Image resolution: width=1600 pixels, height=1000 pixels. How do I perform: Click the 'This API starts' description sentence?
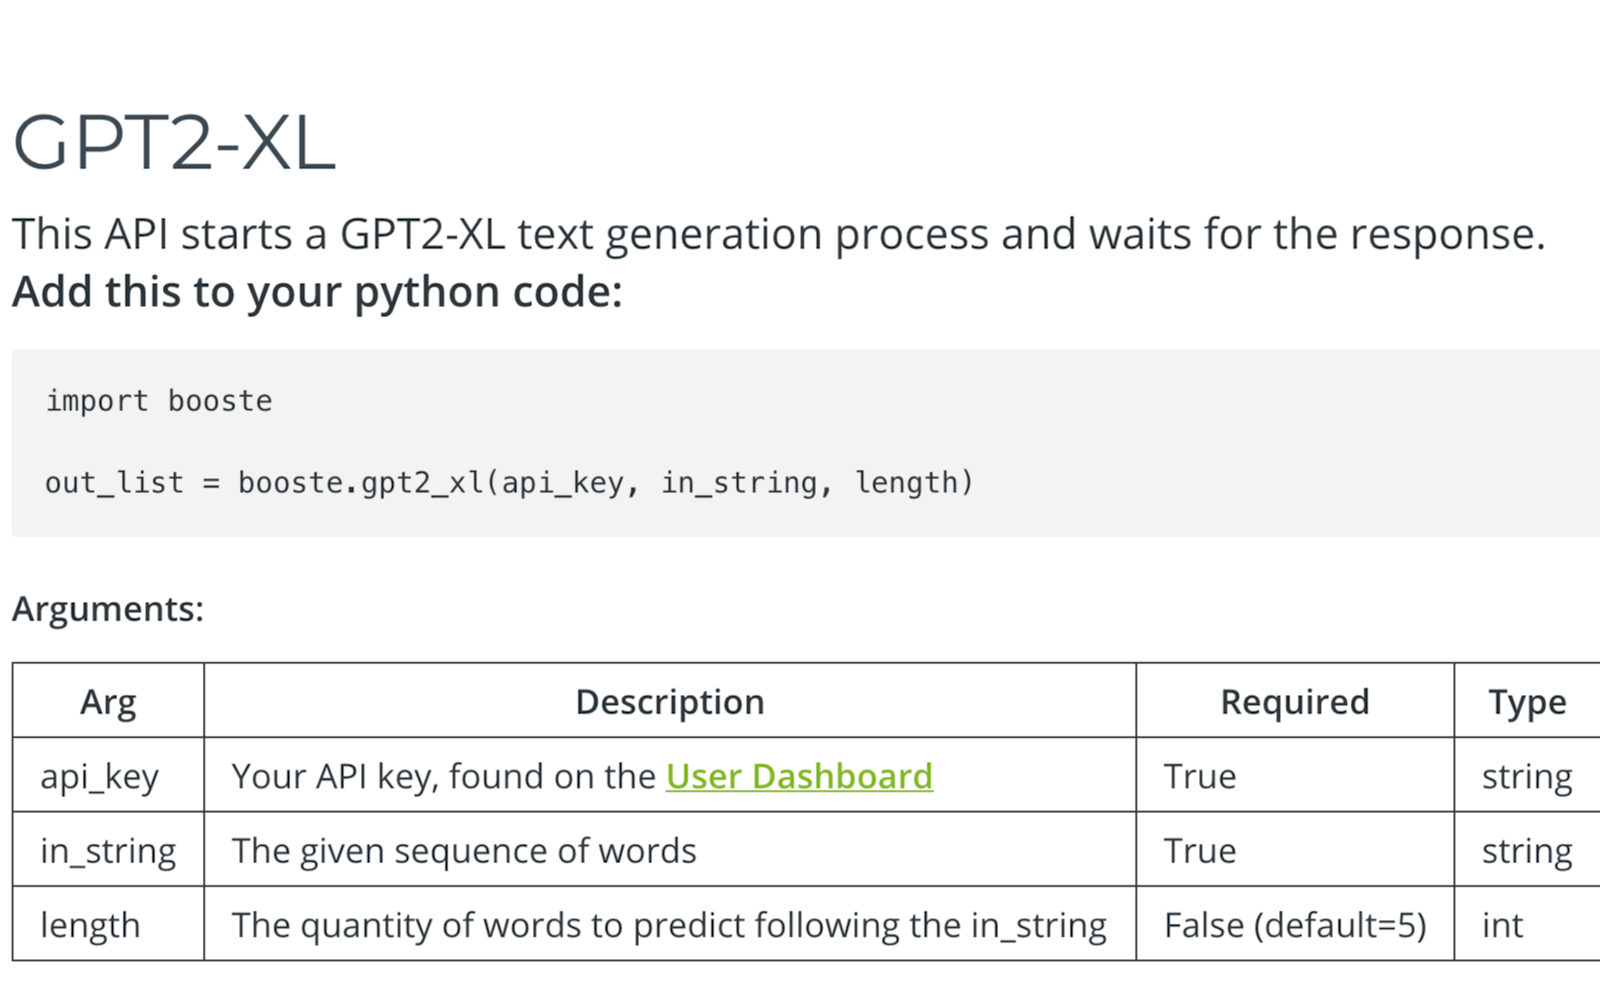pos(778,235)
